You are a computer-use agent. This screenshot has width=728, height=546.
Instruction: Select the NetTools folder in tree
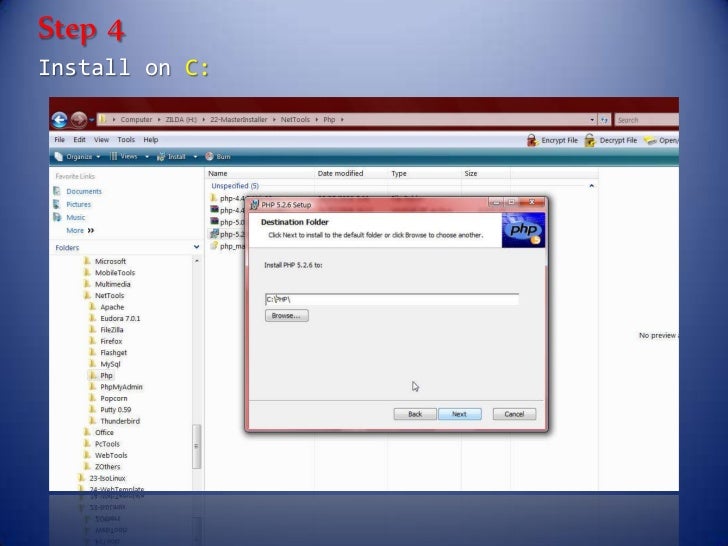pyautogui.click(x=109, y=295)
